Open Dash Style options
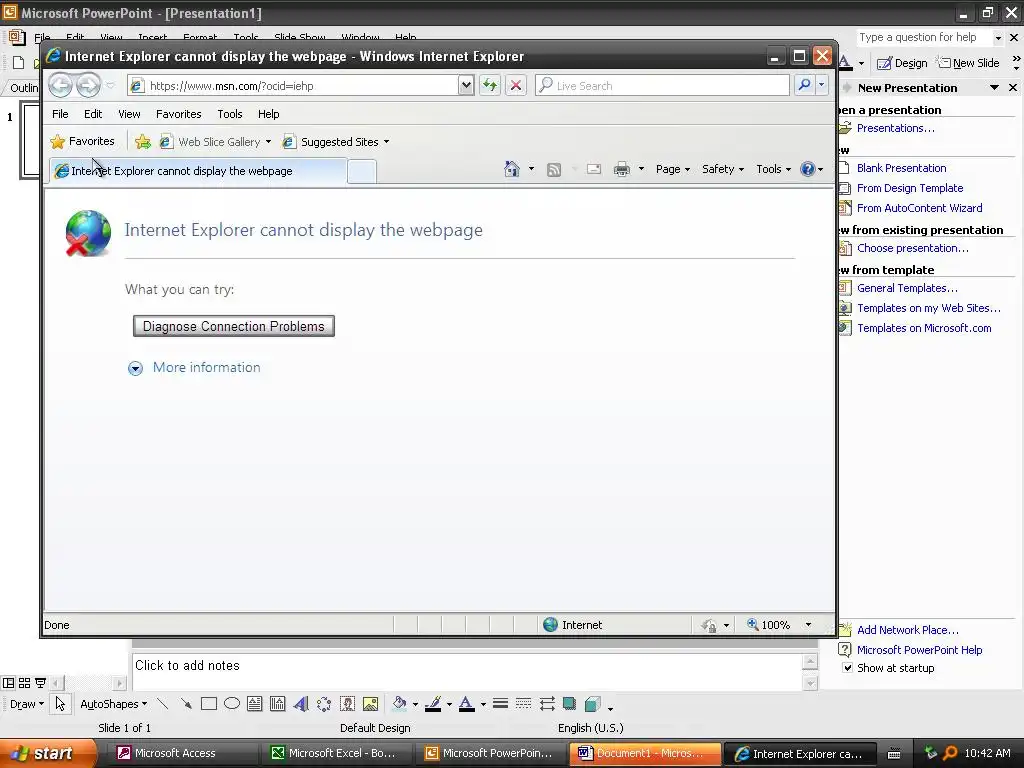Image resolution: width=1024 pixels, height=768 pixels. [x=523, y=704]
